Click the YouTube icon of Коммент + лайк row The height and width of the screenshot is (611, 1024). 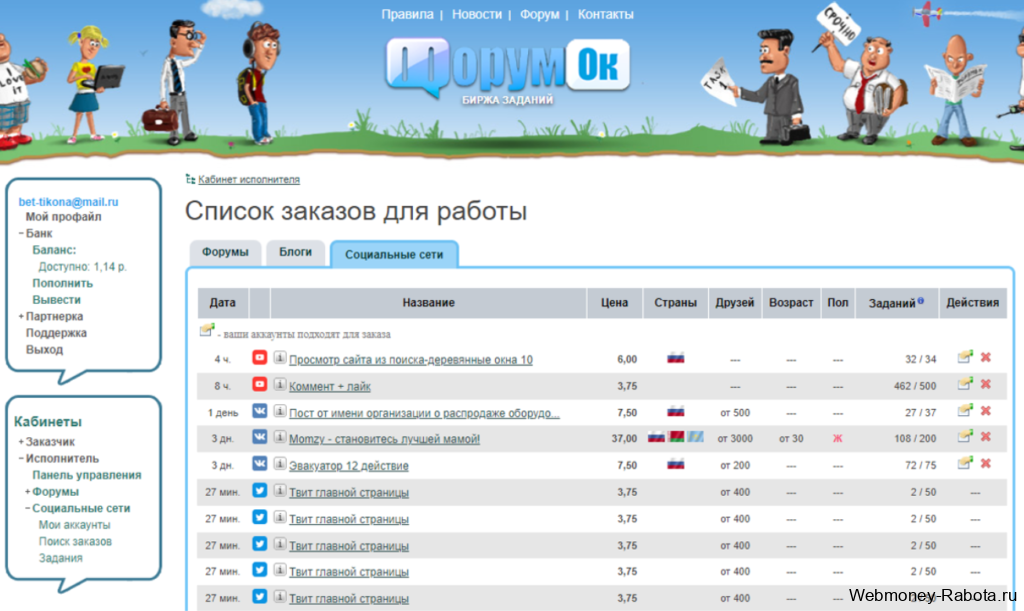259,384
